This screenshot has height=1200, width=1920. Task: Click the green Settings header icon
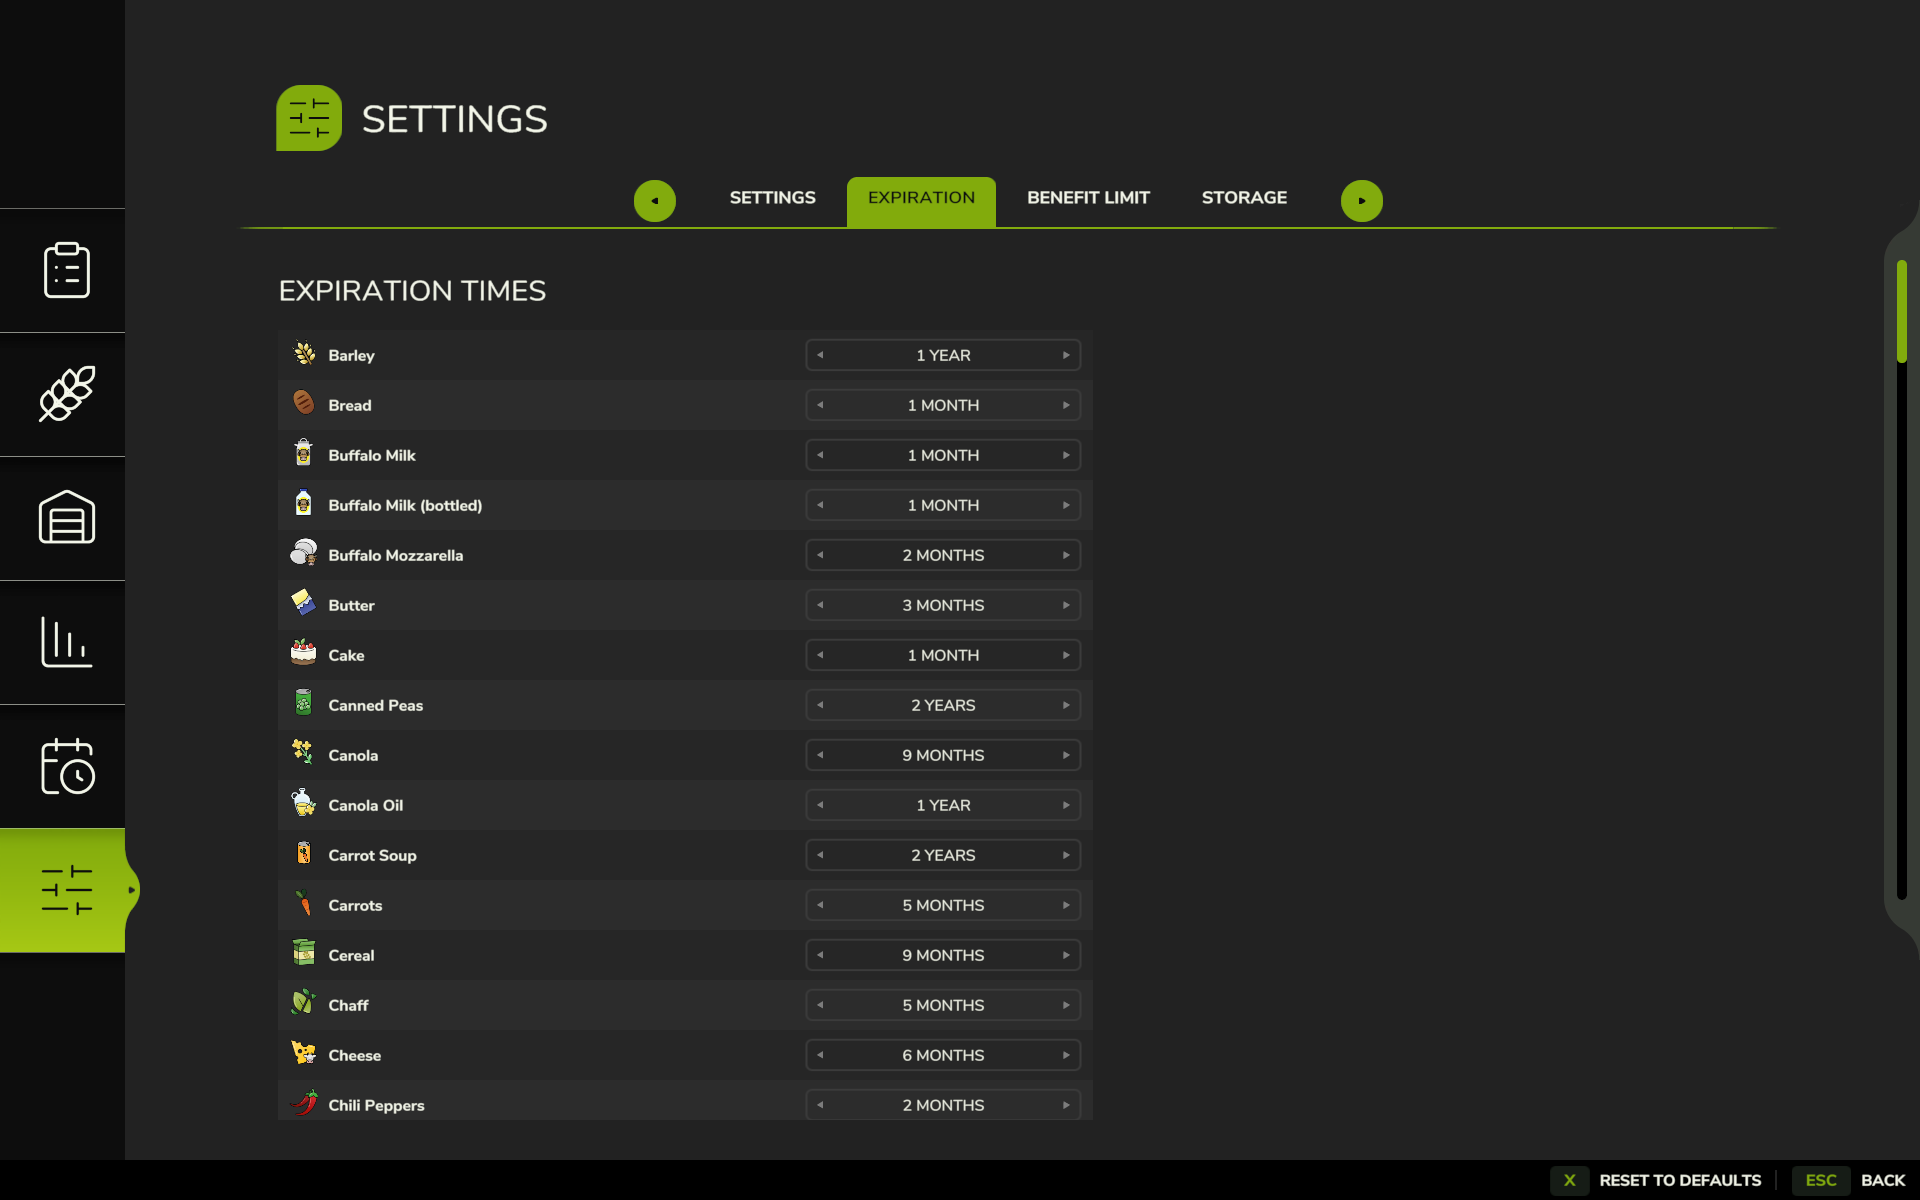309,118
